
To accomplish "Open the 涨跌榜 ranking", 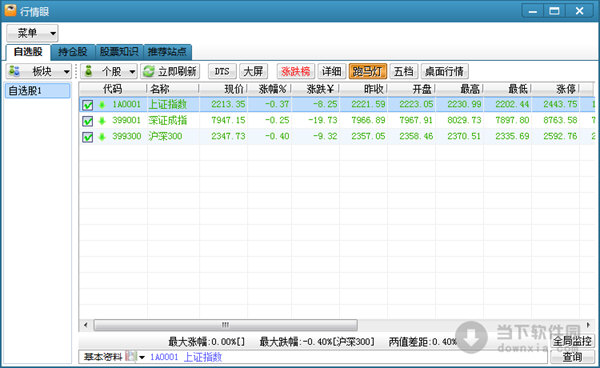I will 296,71.
